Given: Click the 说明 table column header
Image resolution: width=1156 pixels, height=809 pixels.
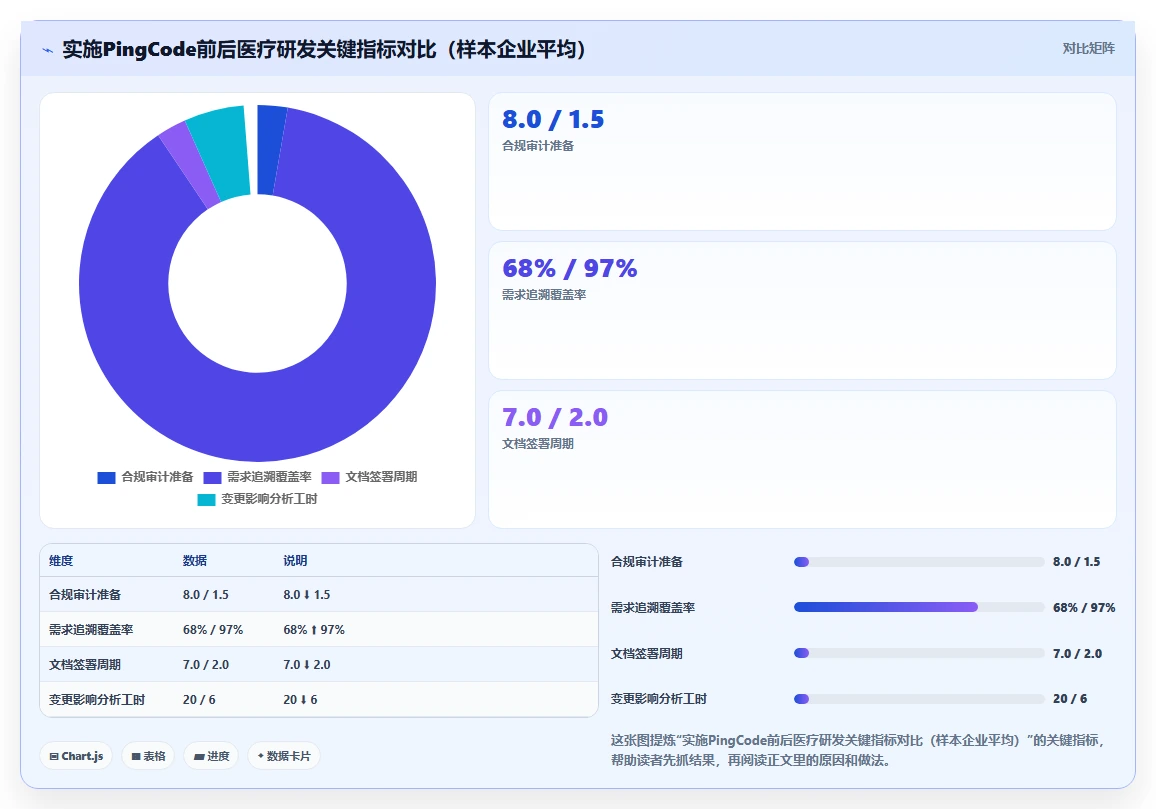Looking at the screenshot, I should click(x=295, y=560).
